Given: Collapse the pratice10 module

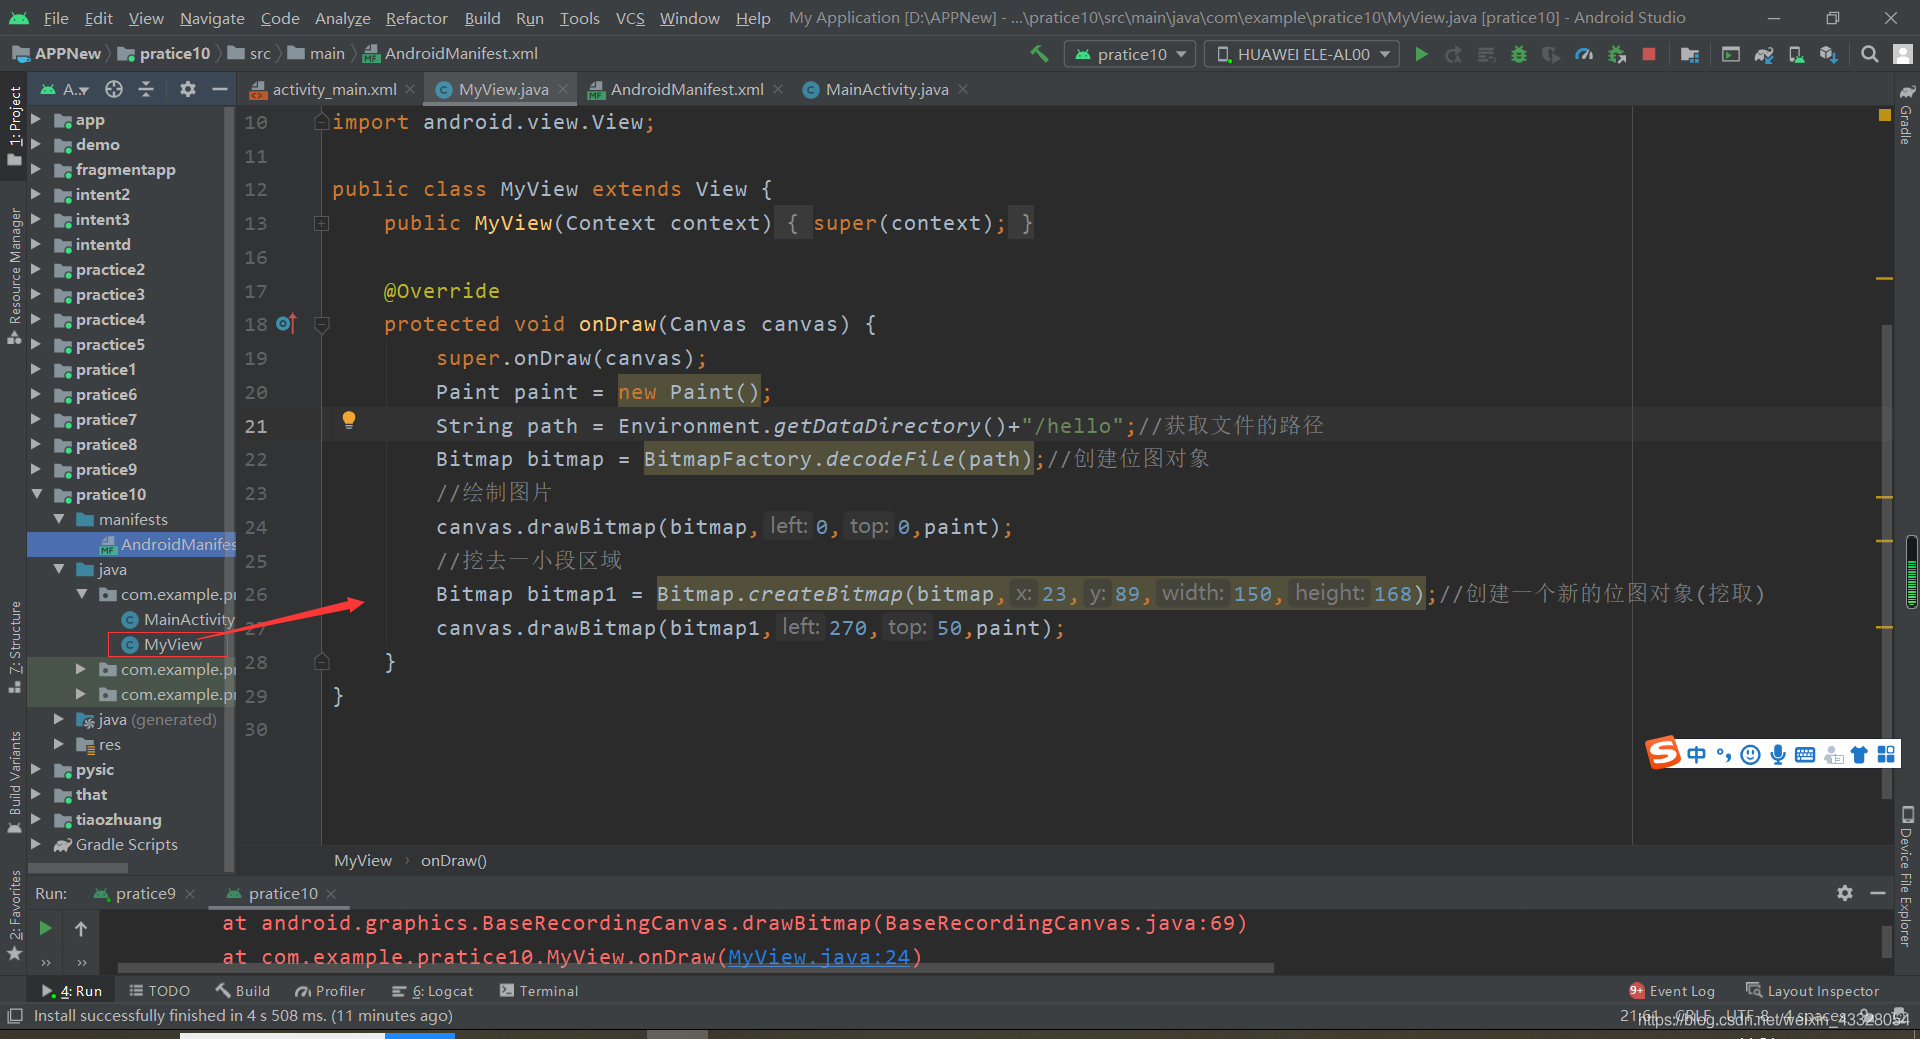Looking at the screenshot, I should [x=36, y=494].
